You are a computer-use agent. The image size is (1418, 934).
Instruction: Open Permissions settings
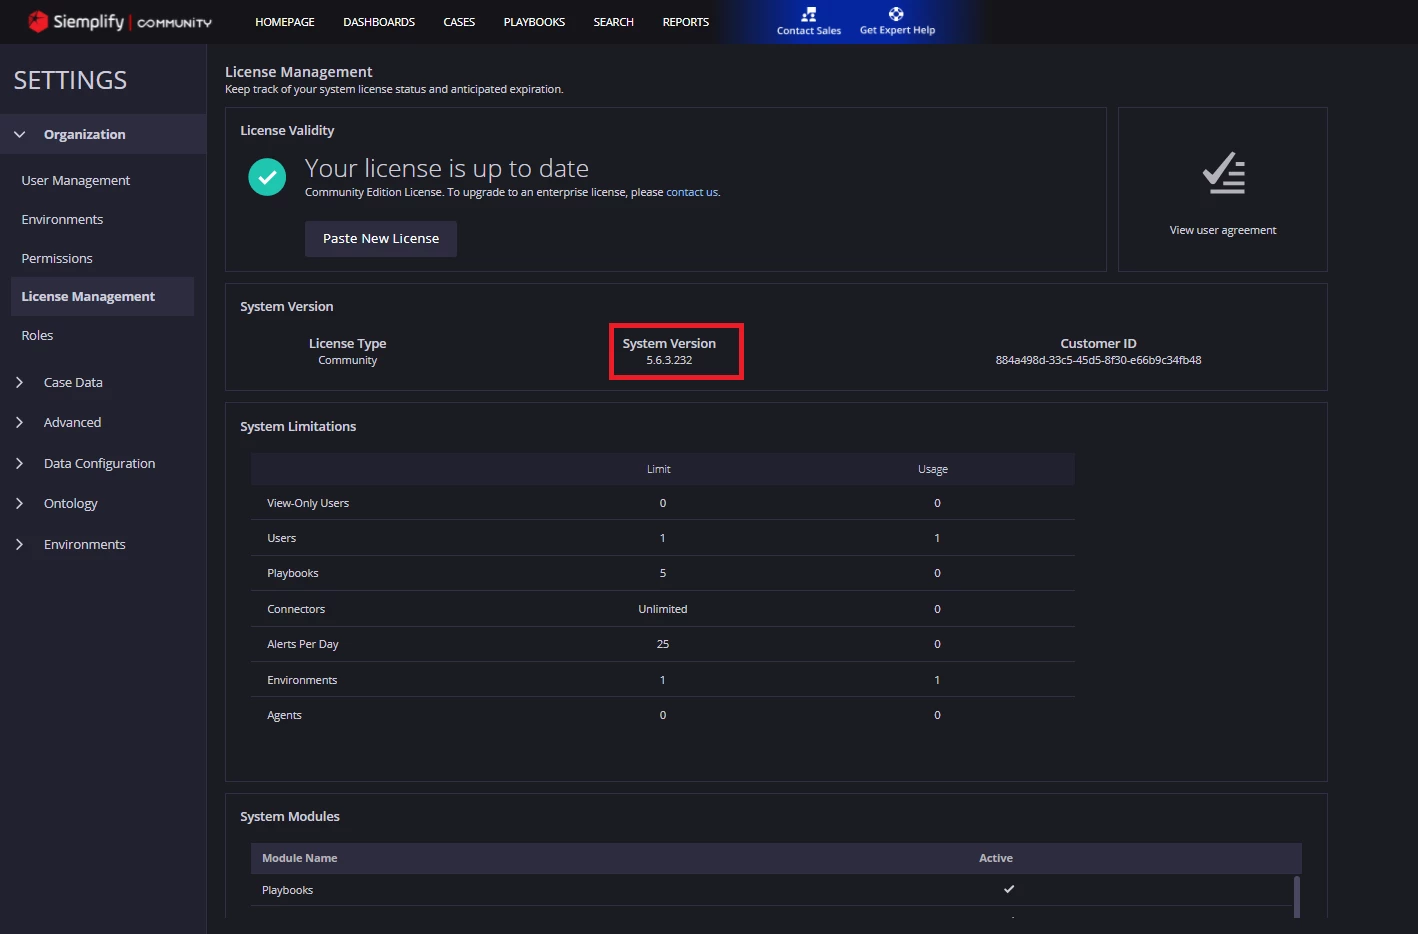57,258
